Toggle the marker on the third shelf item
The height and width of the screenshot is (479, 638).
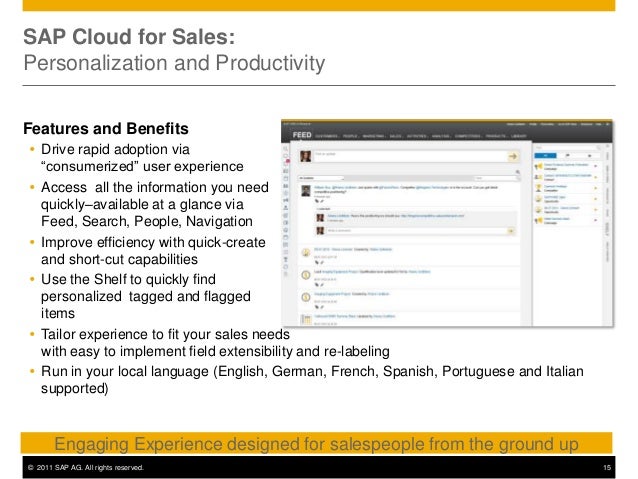click(595, 188)
